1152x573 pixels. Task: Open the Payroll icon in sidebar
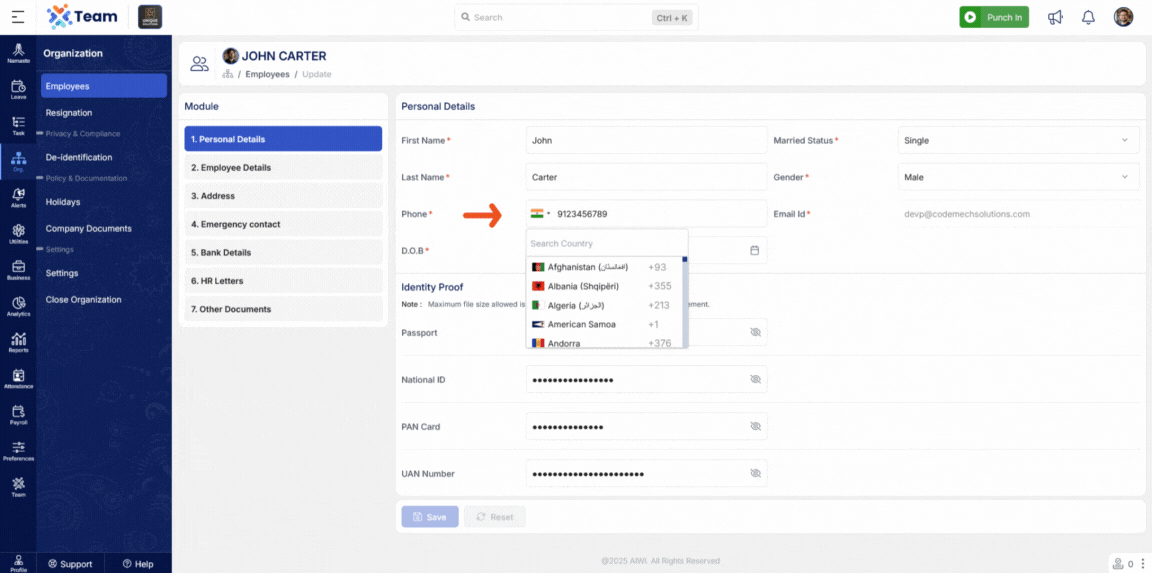click(18, 414)
